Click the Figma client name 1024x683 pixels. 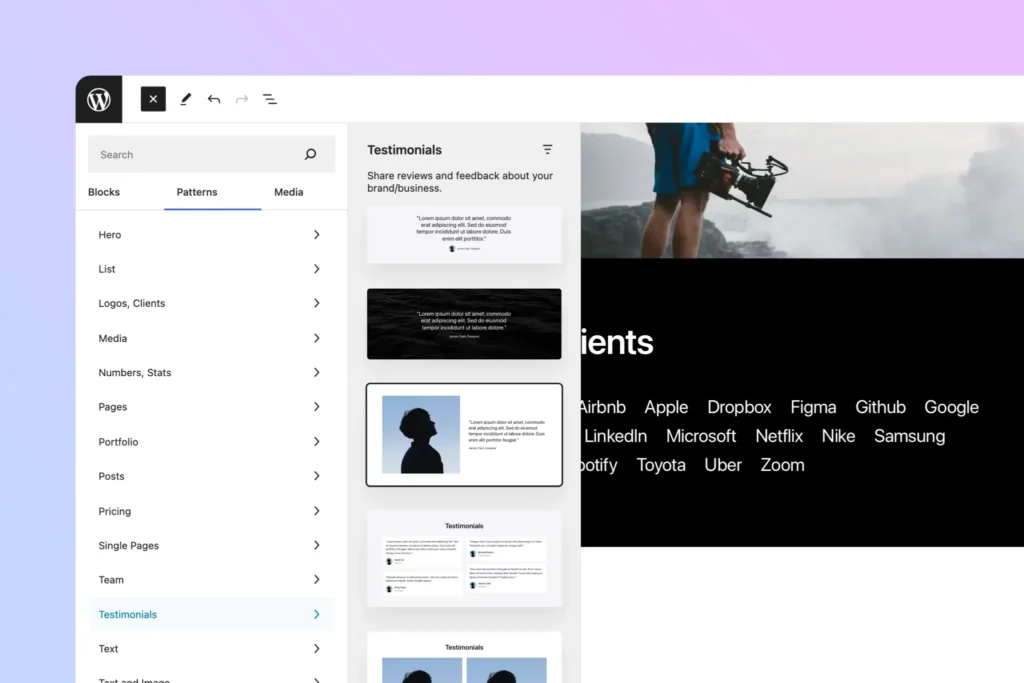pyautogui.click(x=813, y=407)
